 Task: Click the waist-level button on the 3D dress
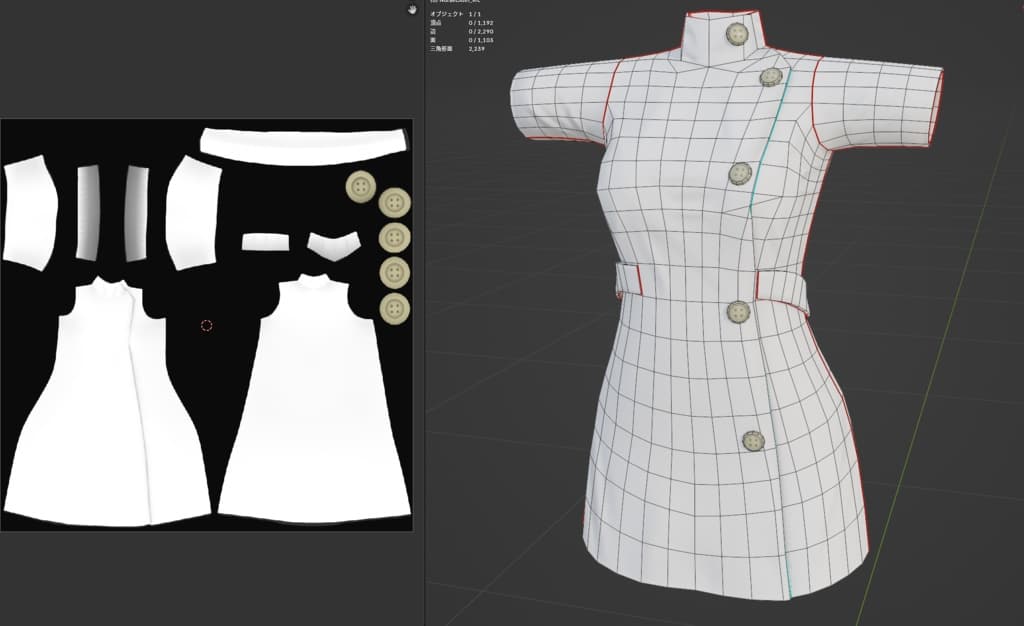(x=739, y=312)
